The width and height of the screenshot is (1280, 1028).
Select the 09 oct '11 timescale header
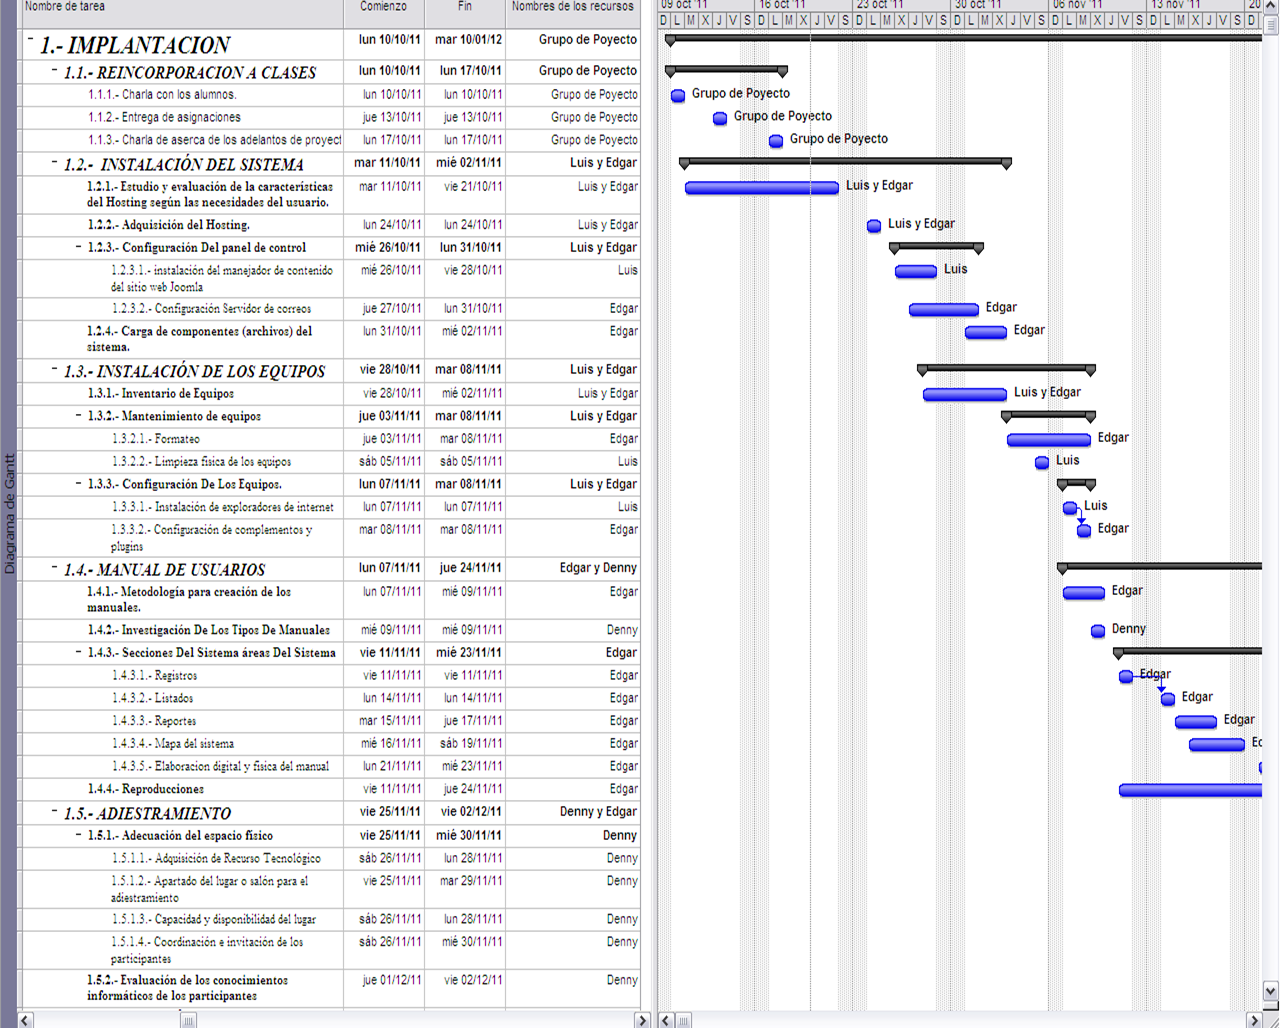click(x=706, y=5)
